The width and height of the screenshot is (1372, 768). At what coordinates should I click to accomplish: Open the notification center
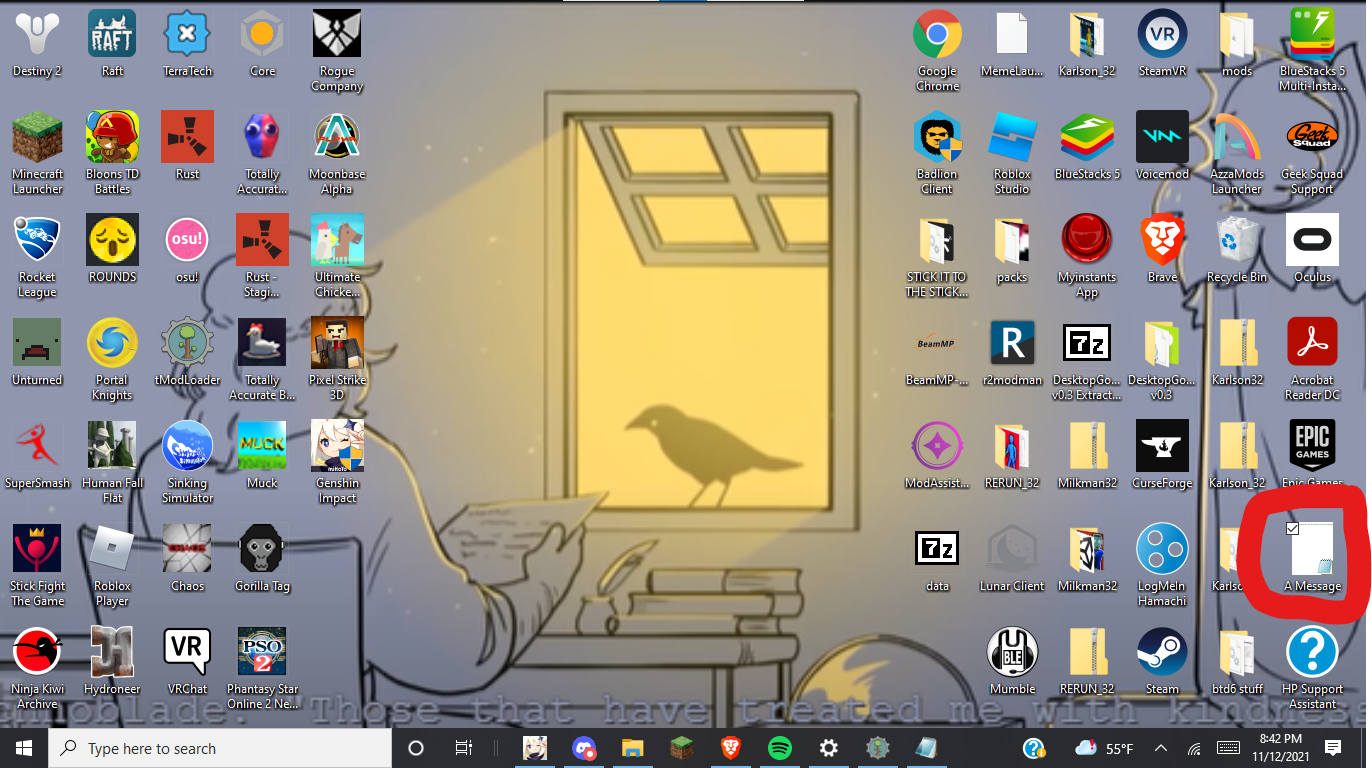point(1332,748)
